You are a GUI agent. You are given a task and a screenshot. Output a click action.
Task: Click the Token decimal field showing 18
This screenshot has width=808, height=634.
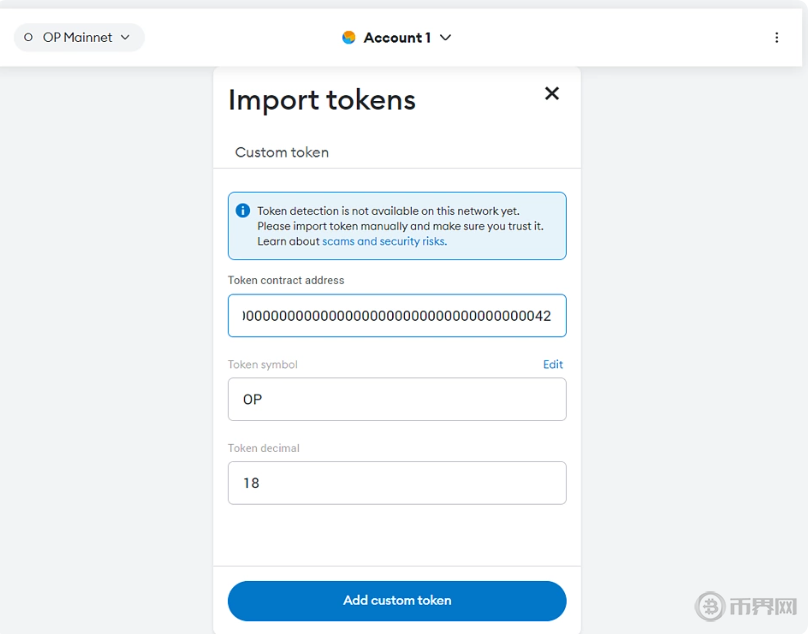click(397, 483)
